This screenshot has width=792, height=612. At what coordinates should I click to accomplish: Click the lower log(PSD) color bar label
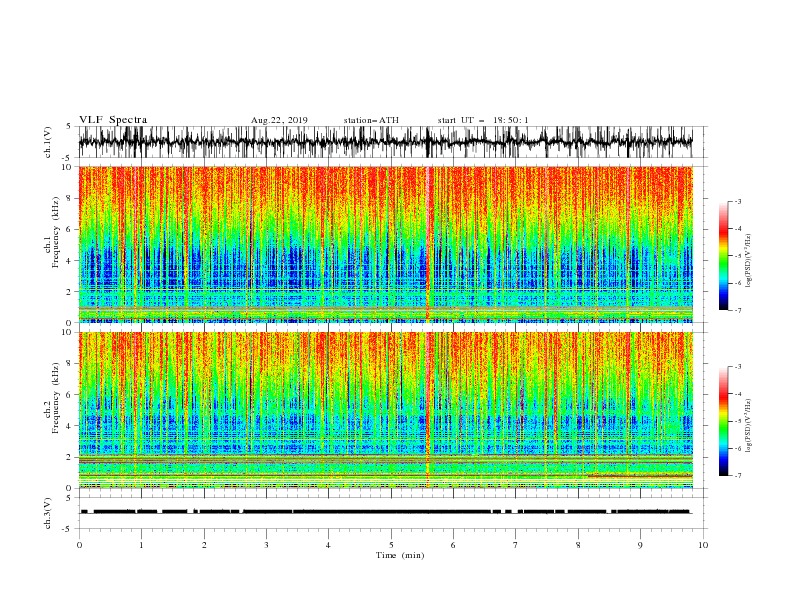pyautogui.click(x=748, y=426)
